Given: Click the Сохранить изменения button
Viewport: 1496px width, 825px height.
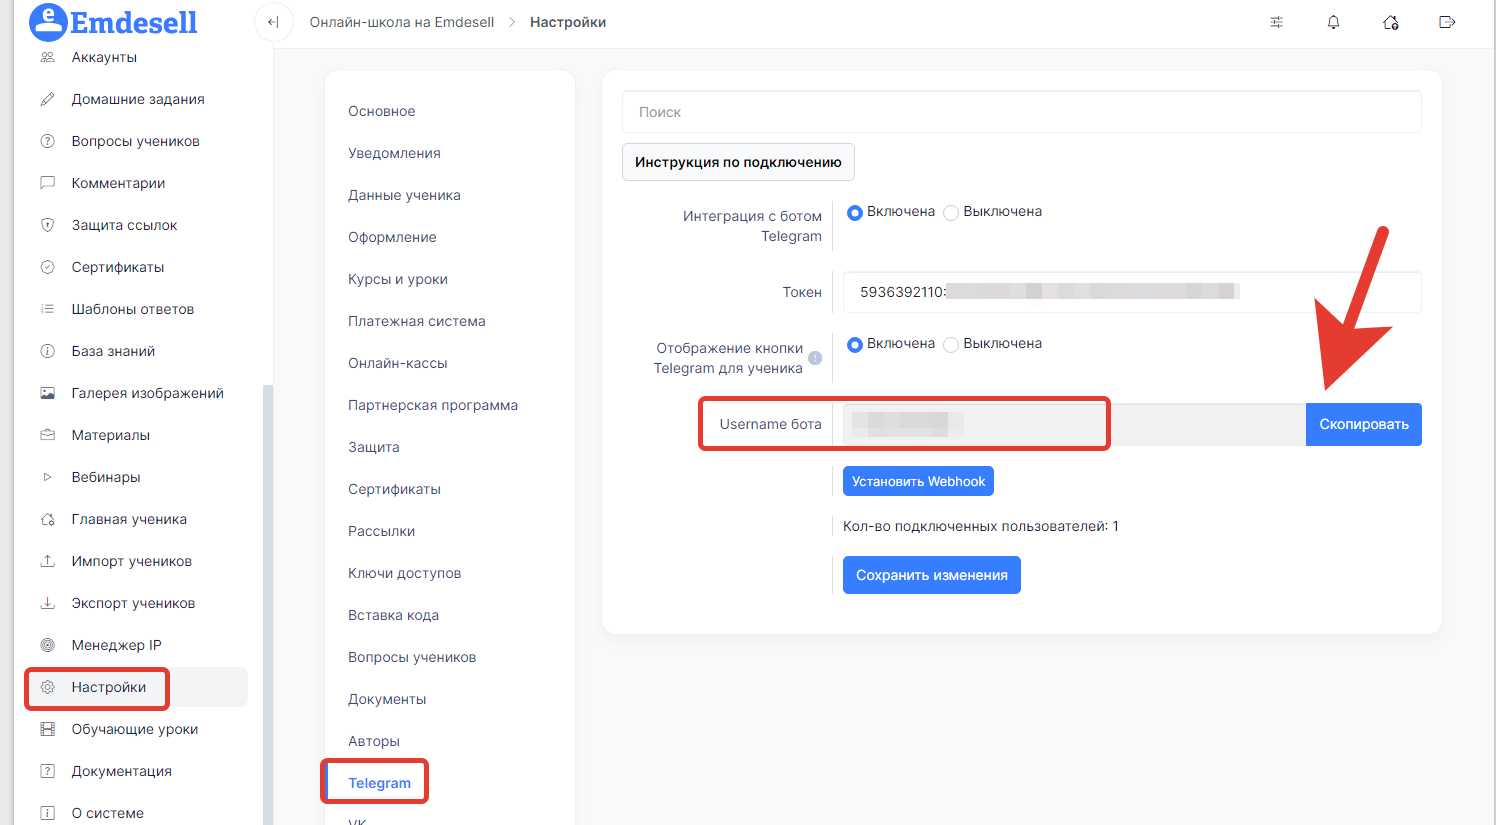Looking at the screenshot, I should tap(932, 575).
